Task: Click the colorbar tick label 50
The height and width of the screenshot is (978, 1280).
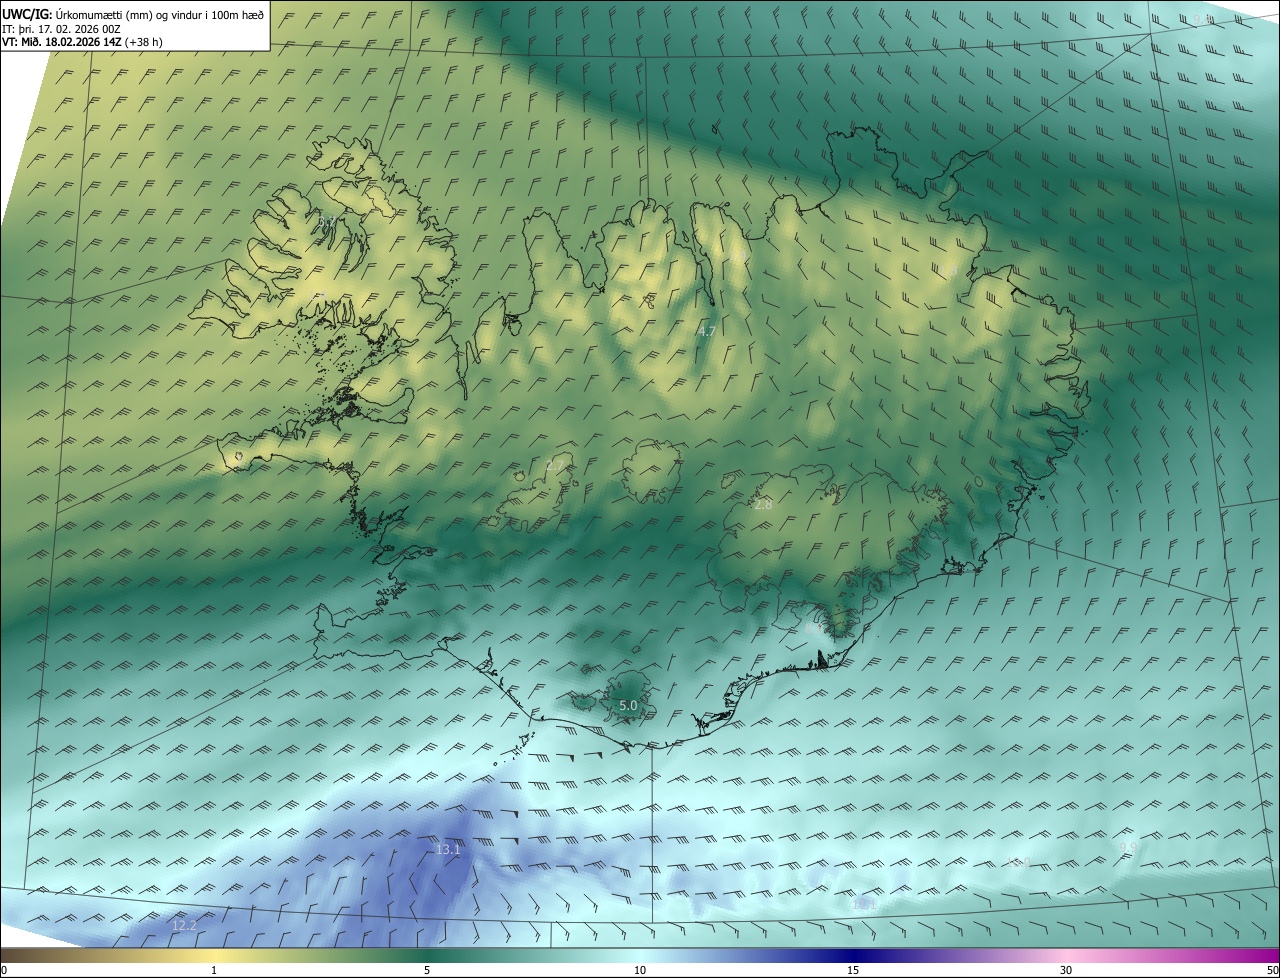Action: pyautogui.click(x=1272, y=970)
